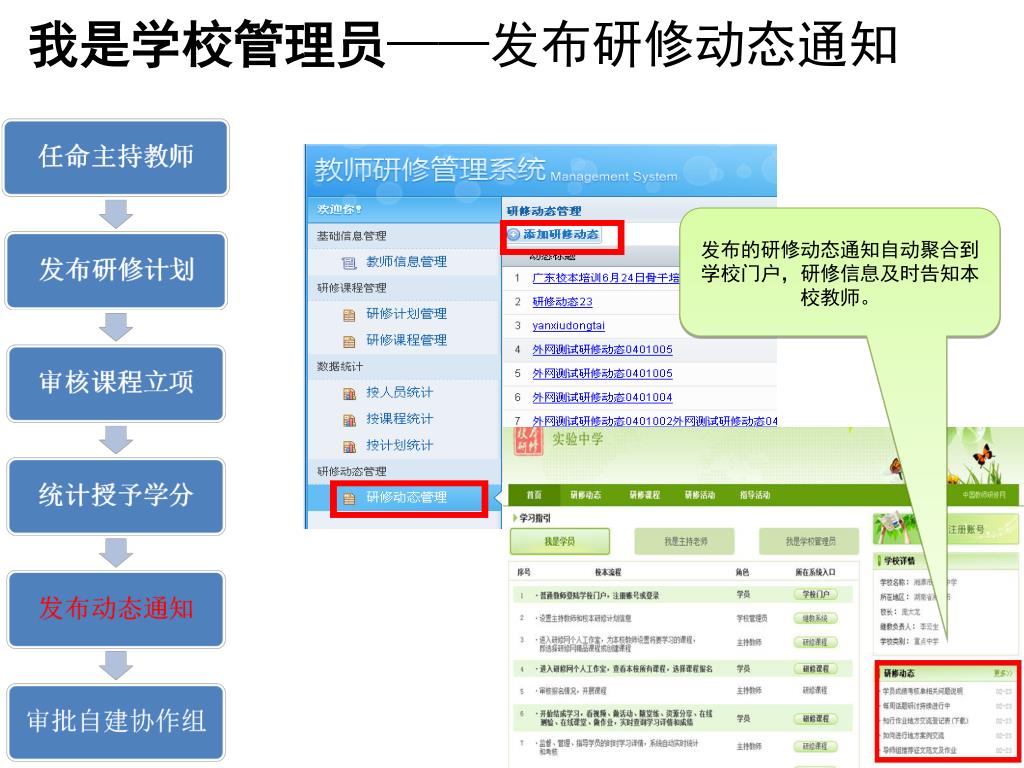Viewport: 1024px width, 768px height.
Task: Click the 基础信息管理 section header
Action: pos(351,236)
